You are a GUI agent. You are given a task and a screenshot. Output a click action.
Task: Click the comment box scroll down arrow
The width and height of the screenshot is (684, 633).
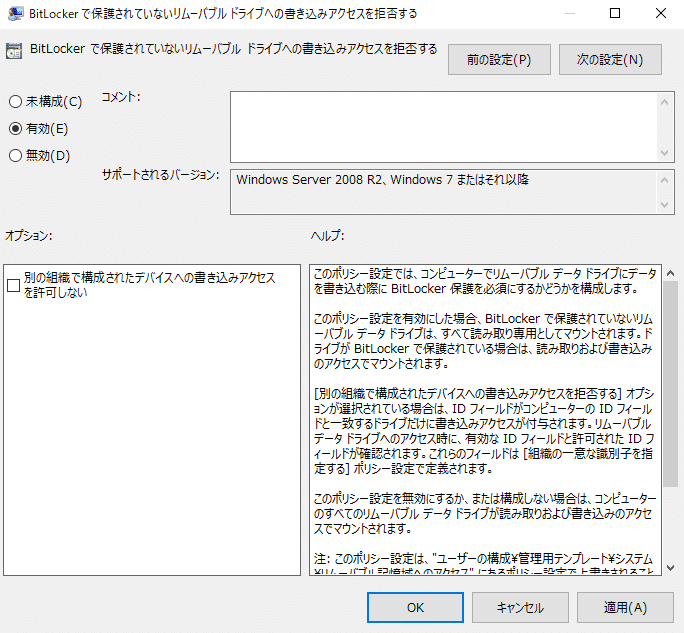click(x=664, y=153)
